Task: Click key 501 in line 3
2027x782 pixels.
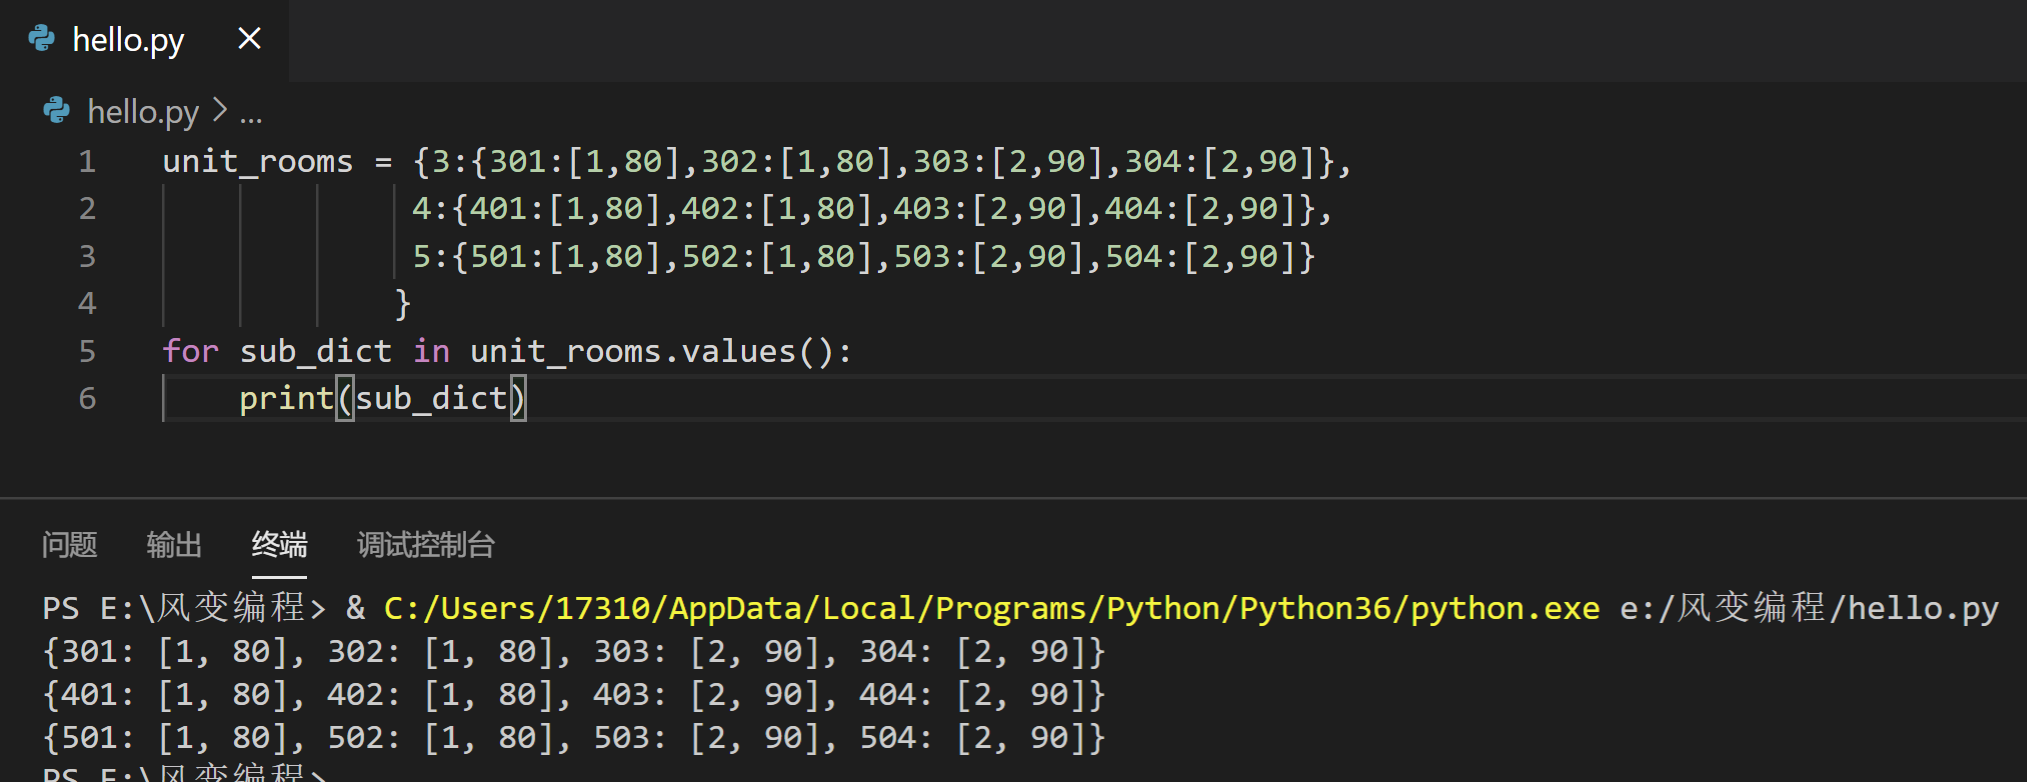Action: pyautogui.click(x=498, y=256)
